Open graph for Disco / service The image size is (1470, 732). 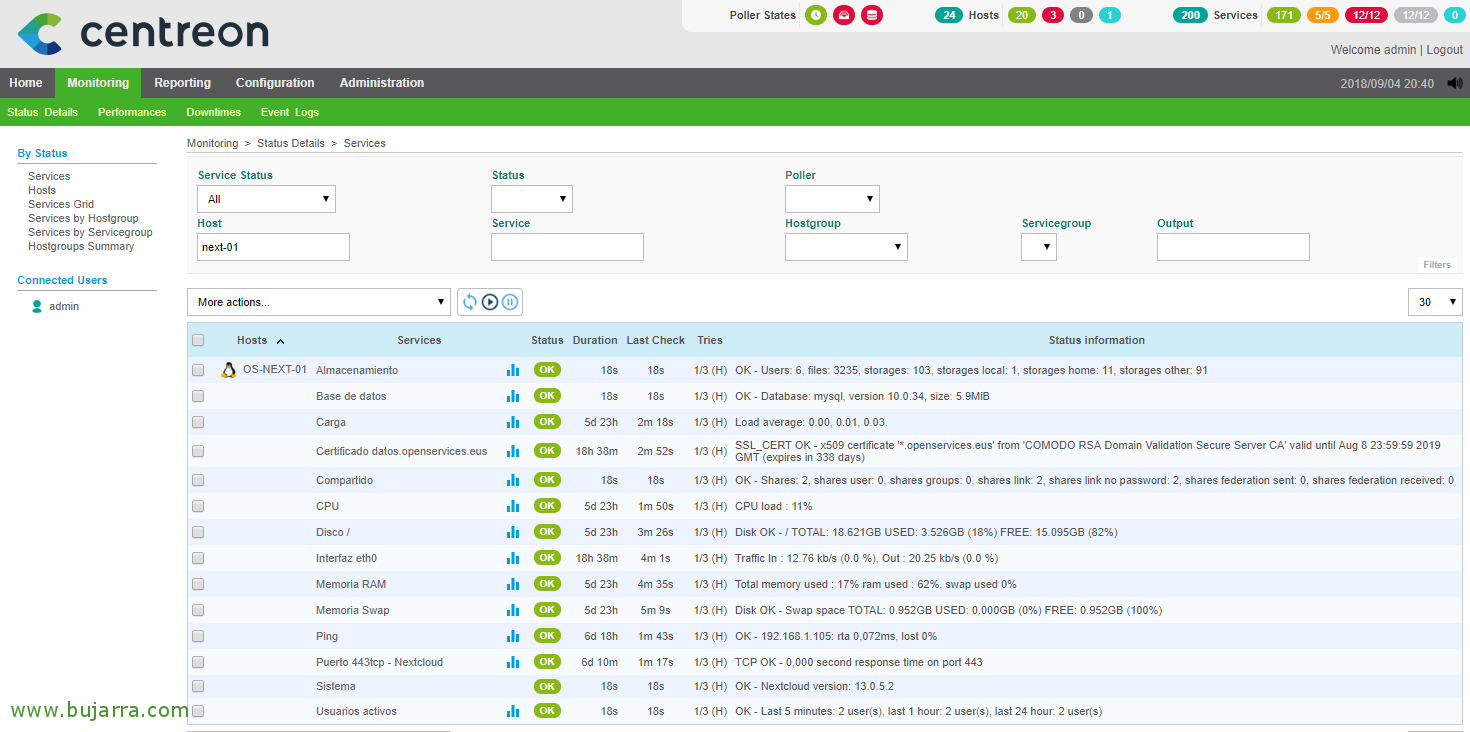pos(513,532)
